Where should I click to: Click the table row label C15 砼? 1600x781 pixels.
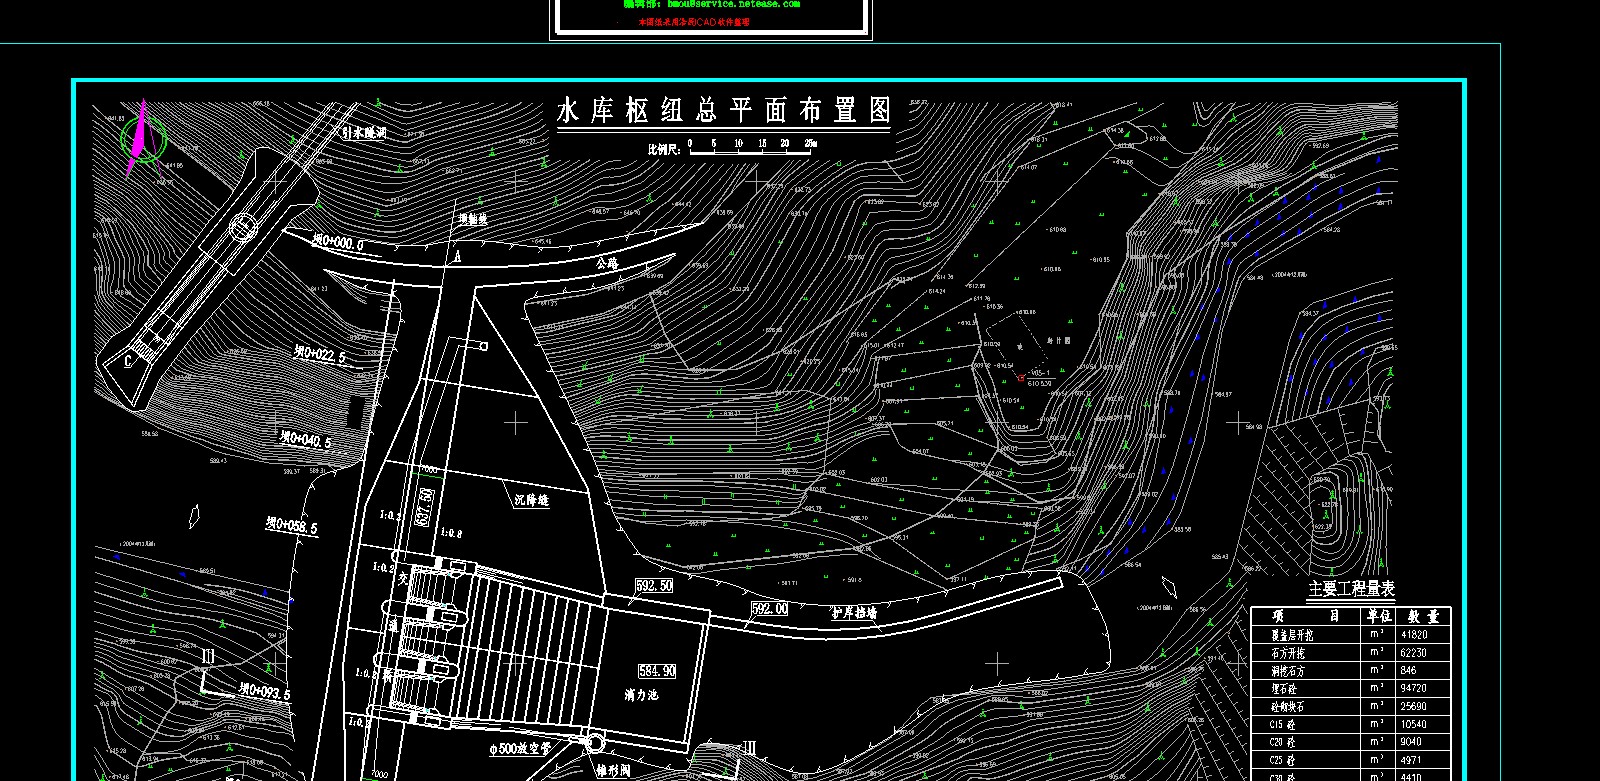[x=1283, y=725]
